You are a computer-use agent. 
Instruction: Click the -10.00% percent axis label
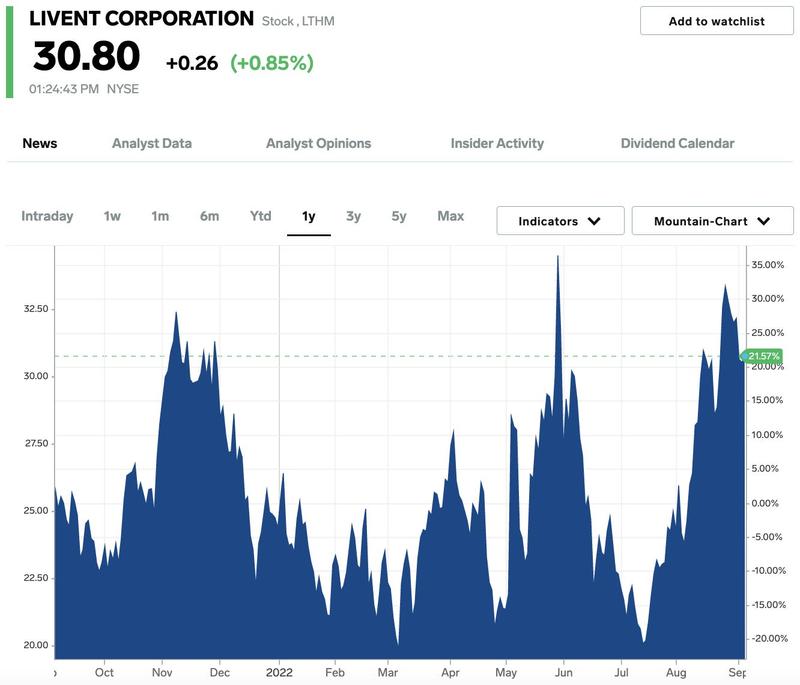click(x=769, y=571)
